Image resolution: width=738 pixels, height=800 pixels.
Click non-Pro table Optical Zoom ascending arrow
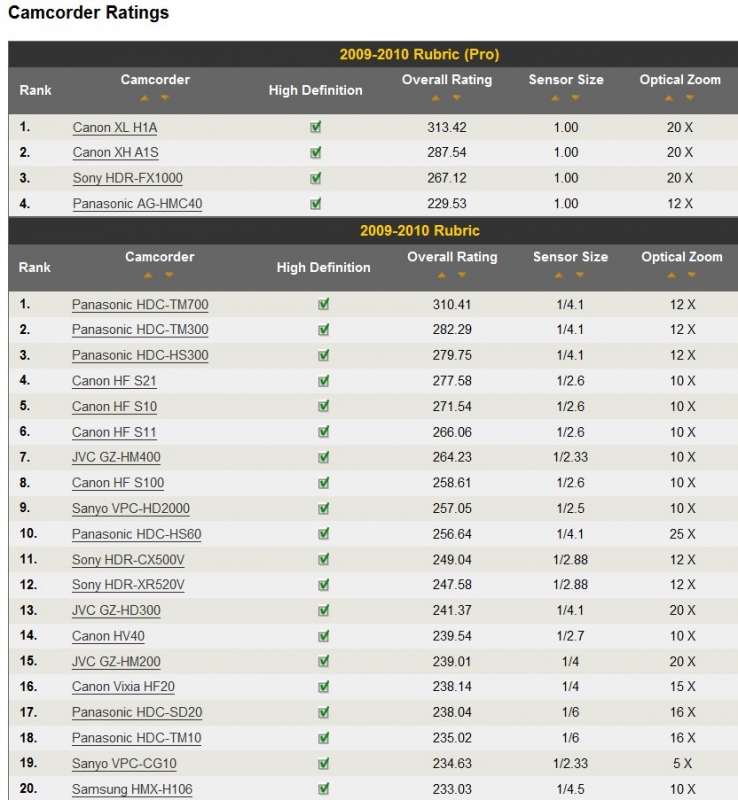point(672,275)
